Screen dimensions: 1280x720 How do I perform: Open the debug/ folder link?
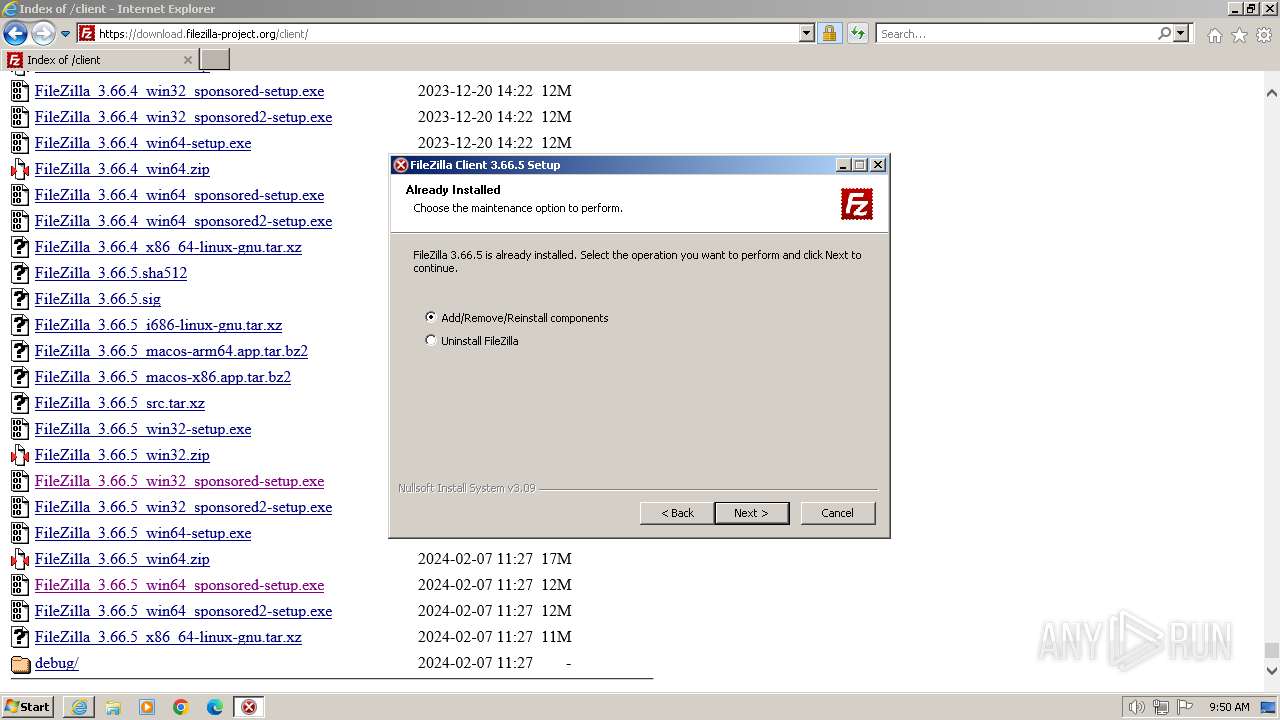point(56,663)
